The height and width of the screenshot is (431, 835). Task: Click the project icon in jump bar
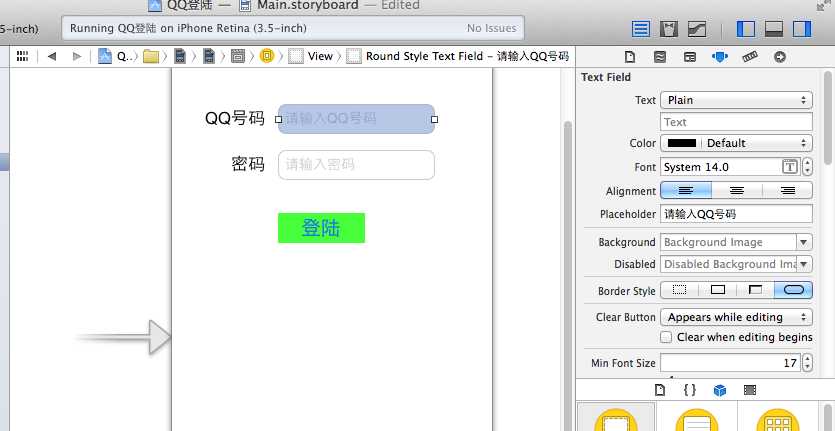click(x=105, y=56)
